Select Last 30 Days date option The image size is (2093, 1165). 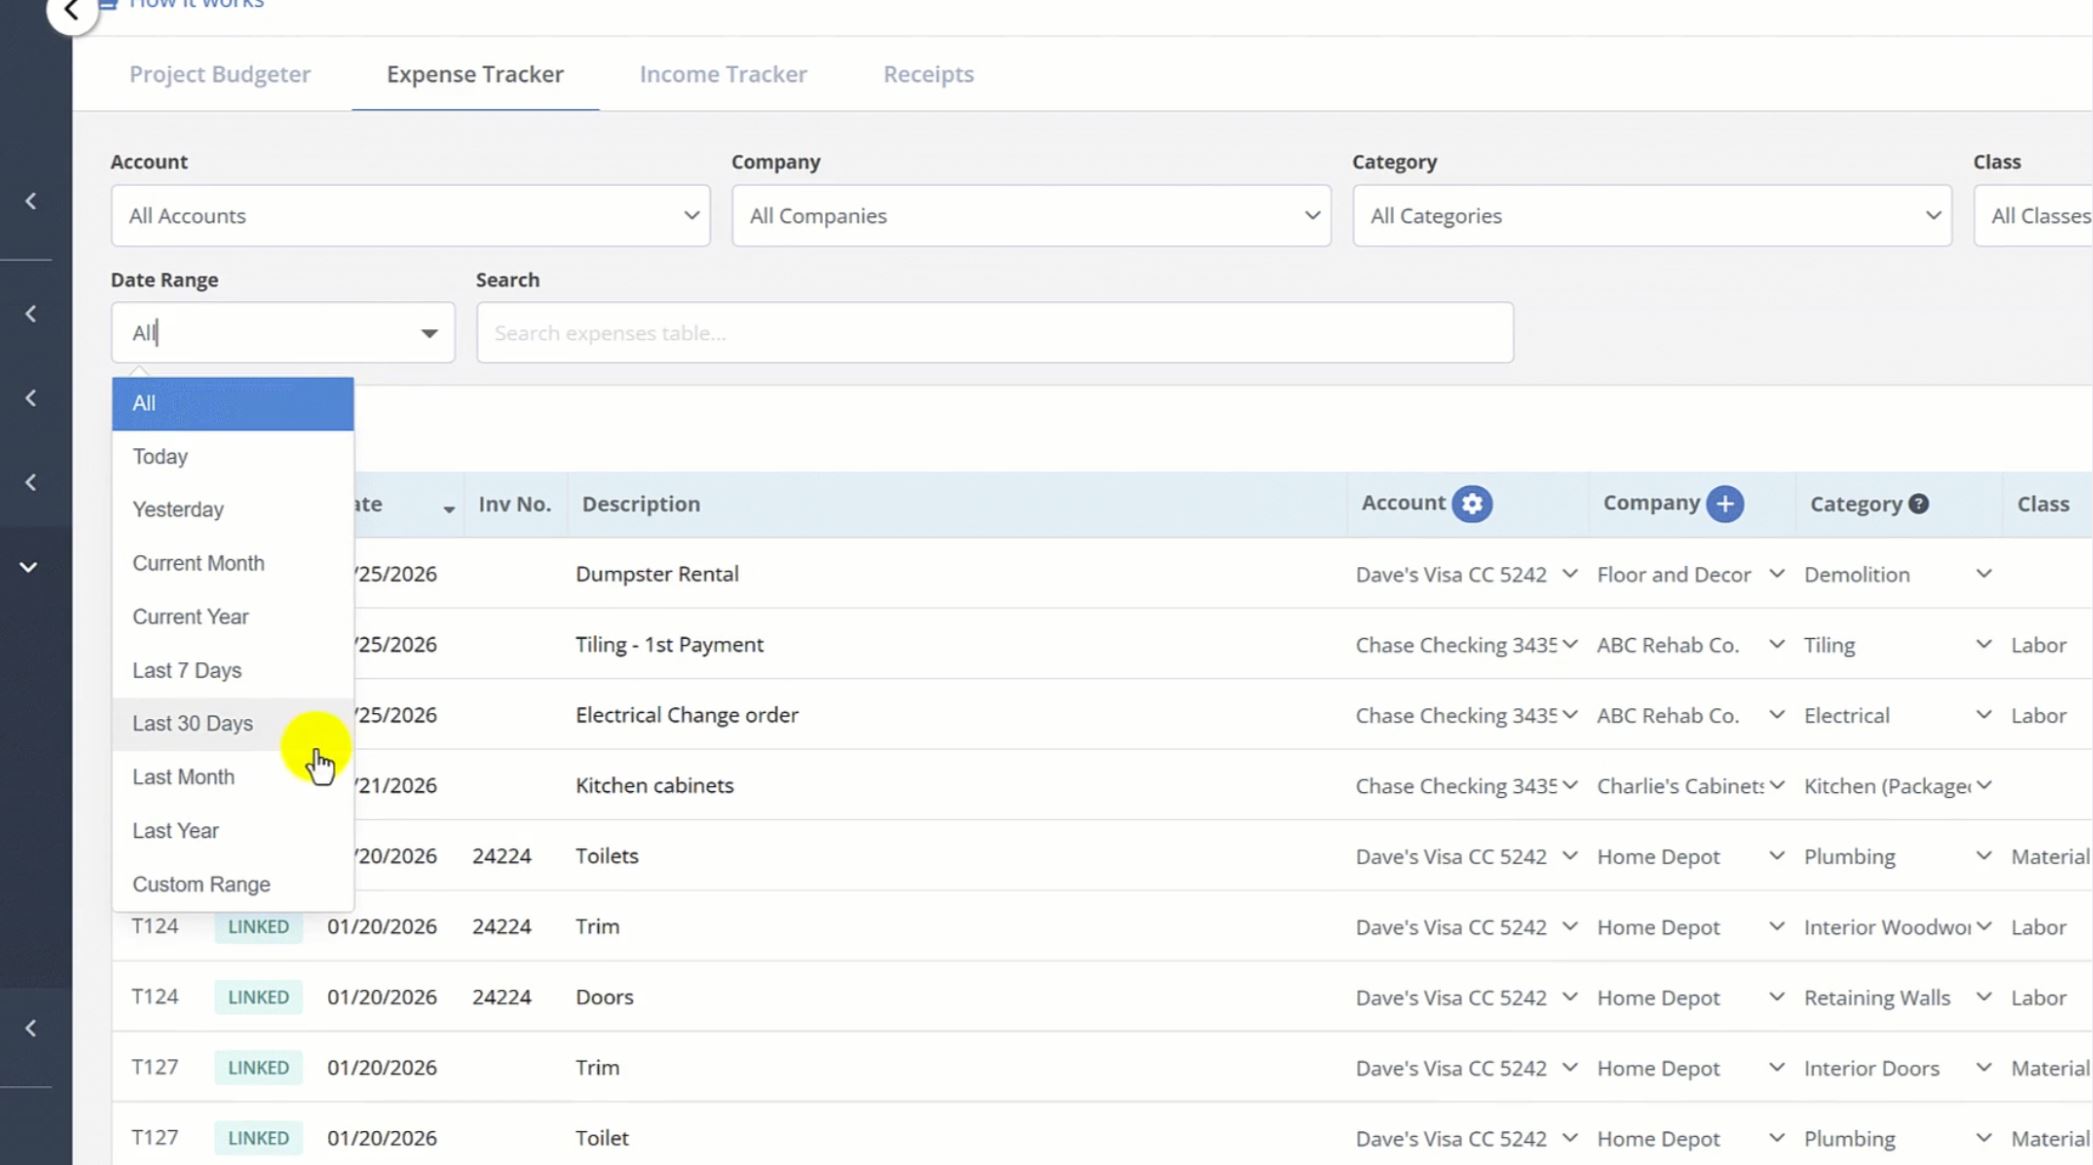193,724
